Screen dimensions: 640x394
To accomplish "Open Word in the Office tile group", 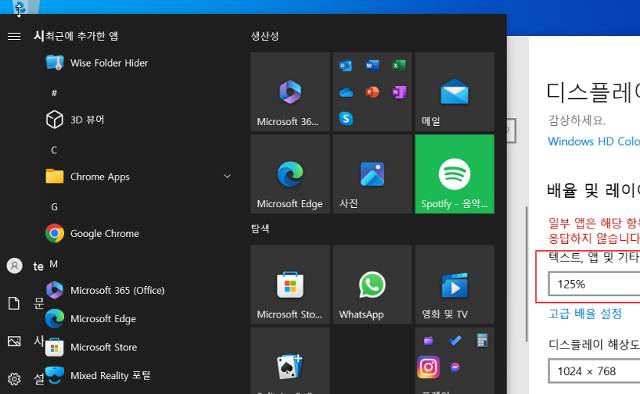I will pos(372,65).
